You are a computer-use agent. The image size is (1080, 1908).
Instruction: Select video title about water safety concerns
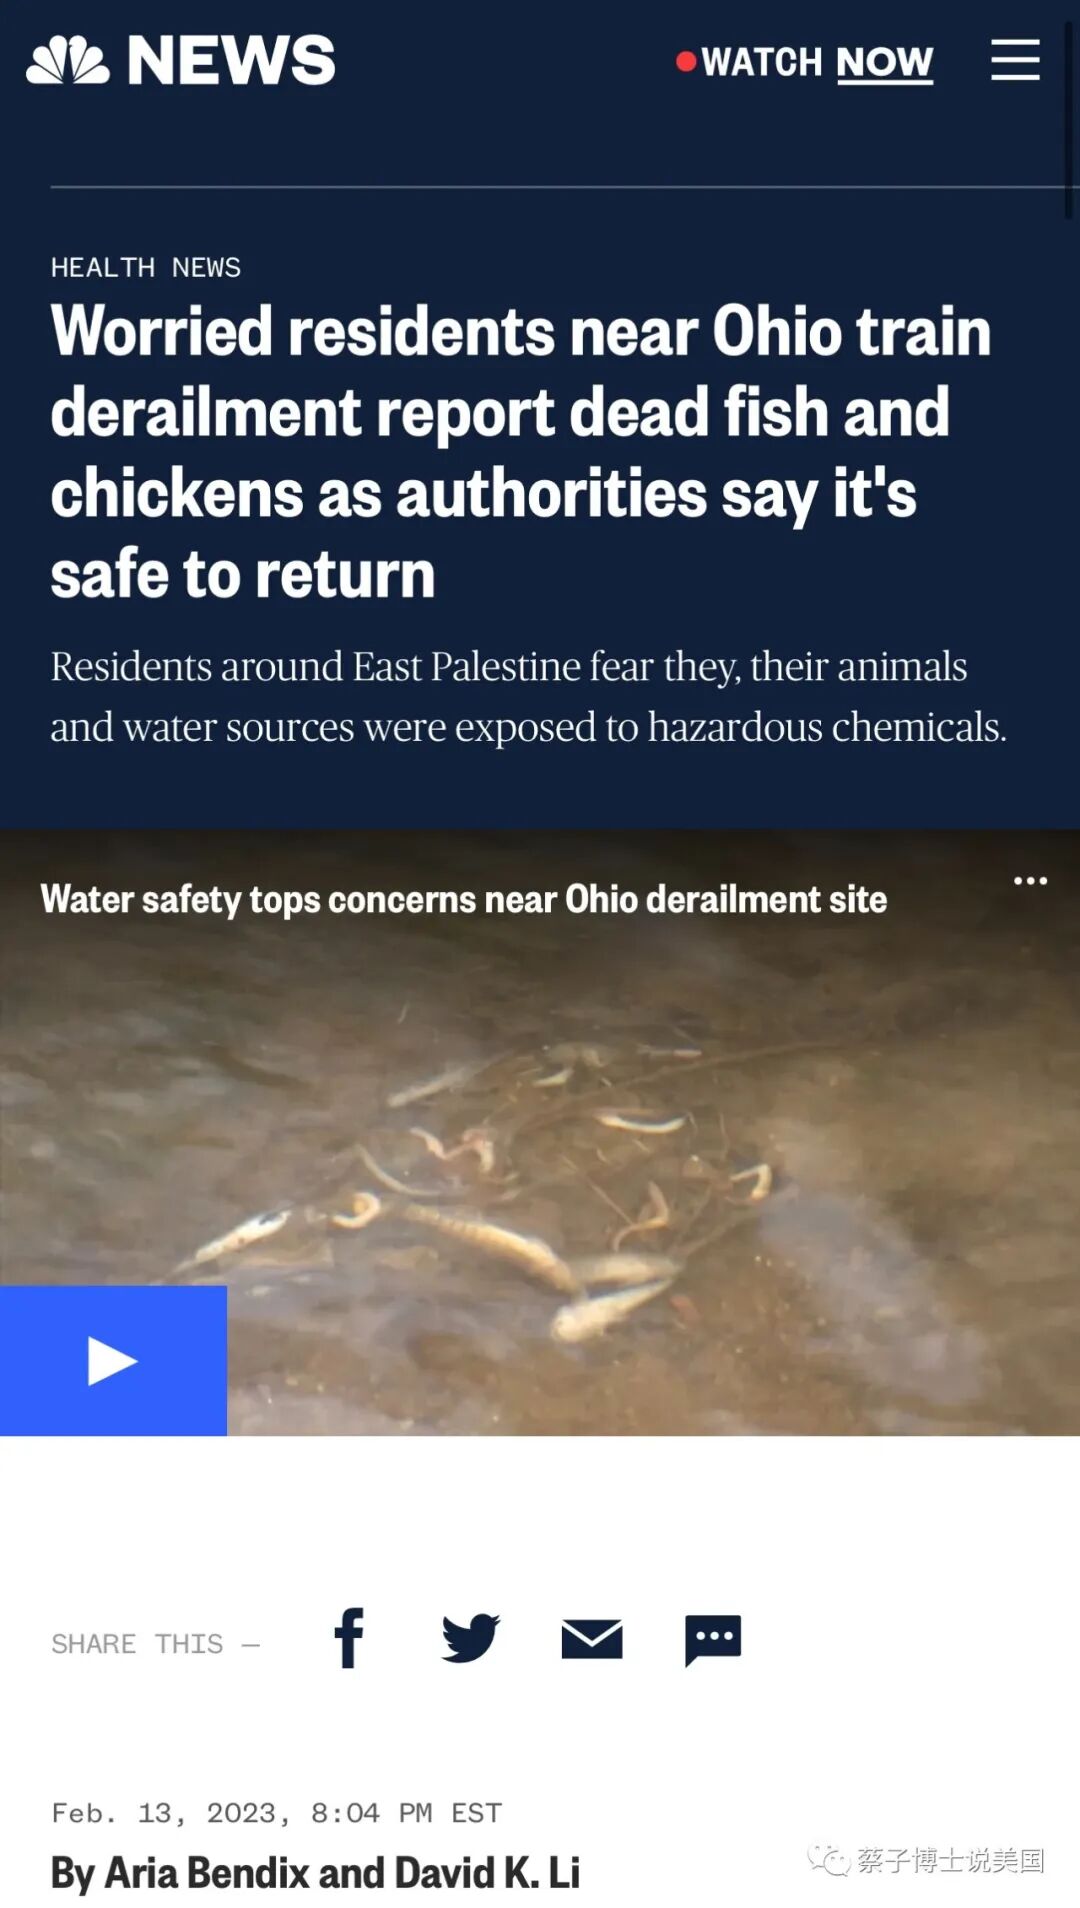464,899
